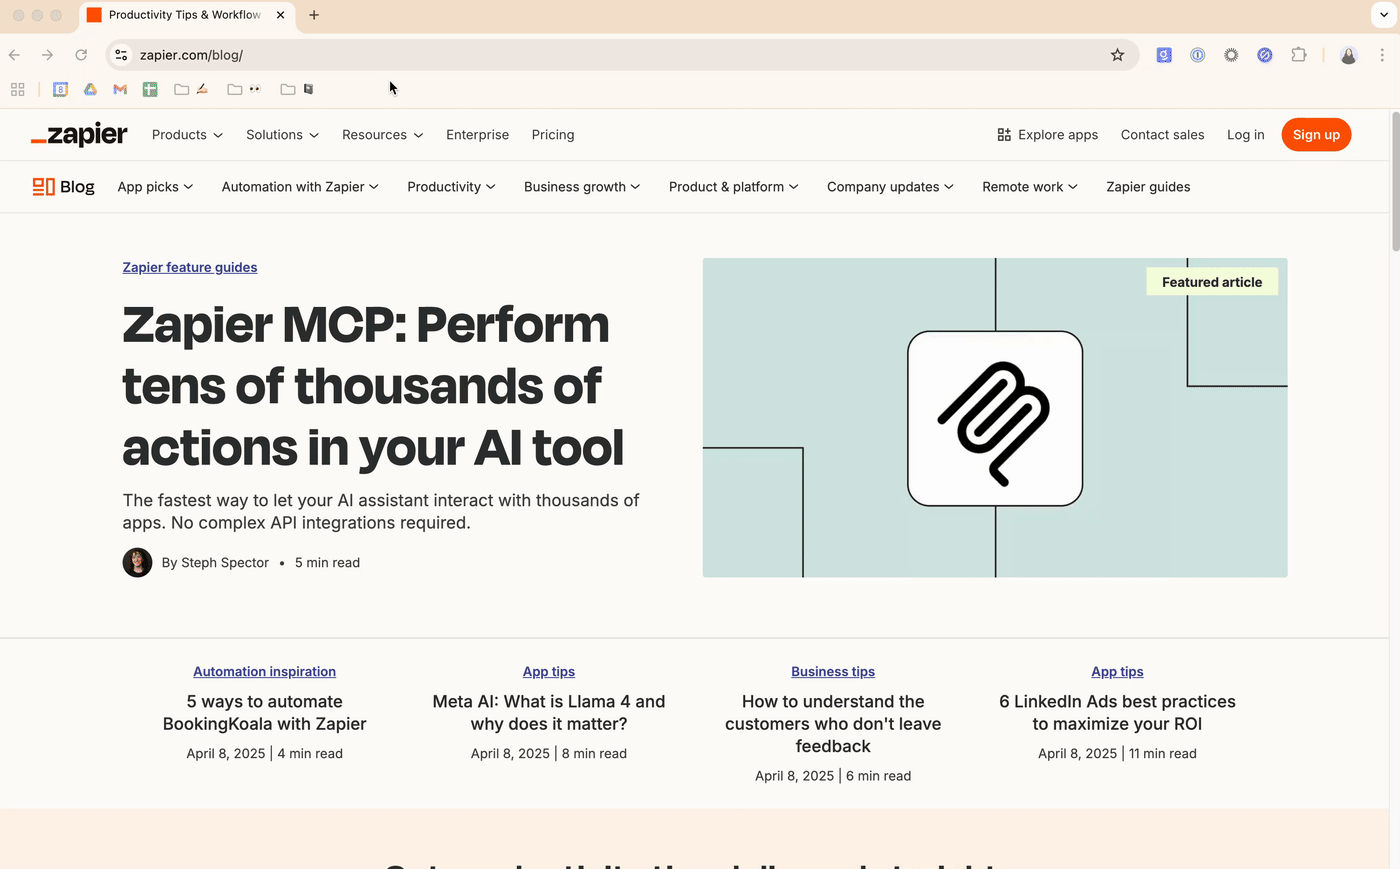Screen dimensions: 1400x869
Task: Open site information icon beside the URL
Action: tap(121, 55)
